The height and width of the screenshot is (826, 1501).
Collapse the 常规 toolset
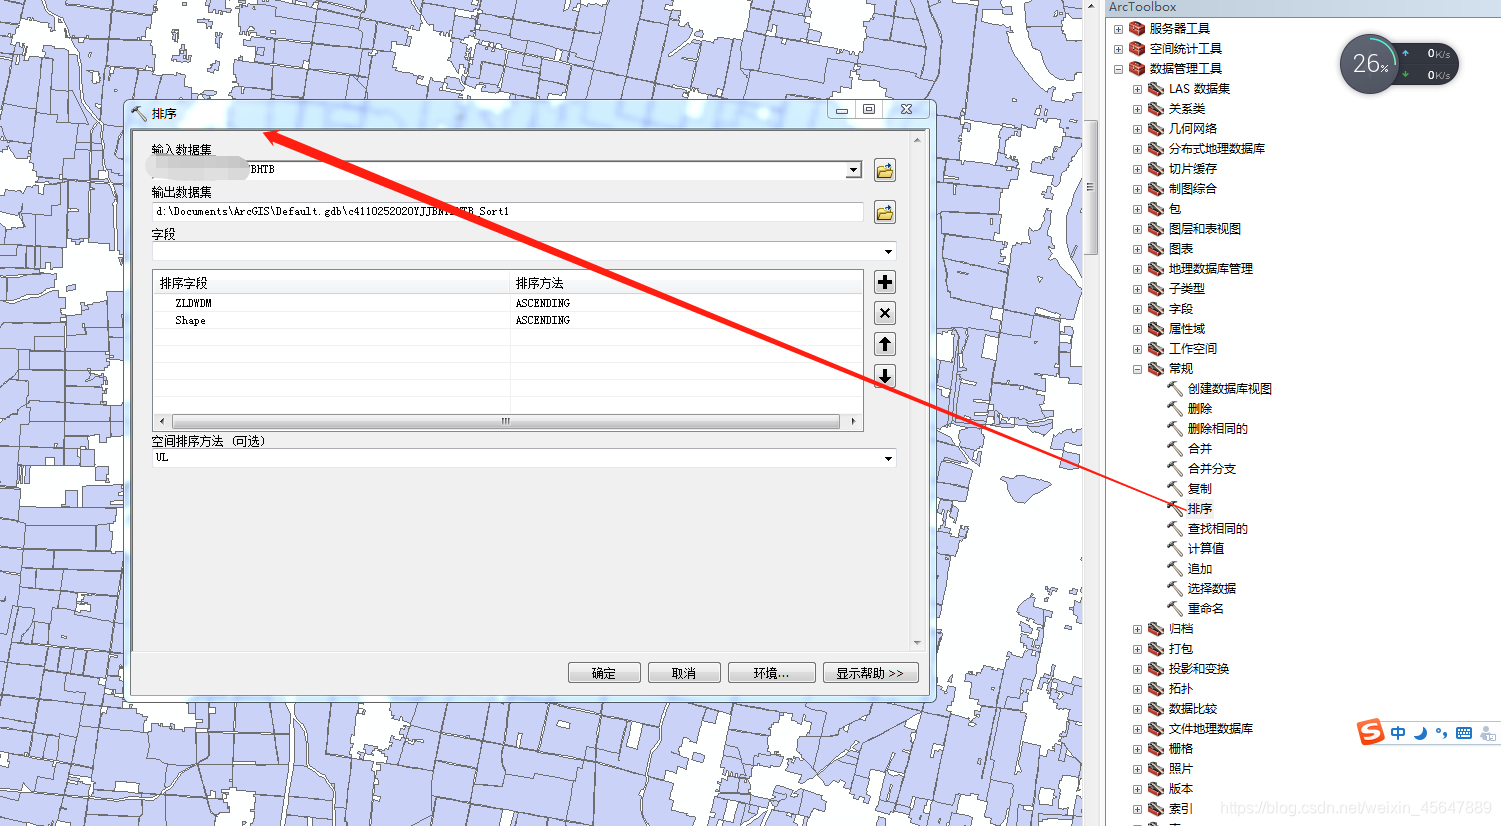[x=1137, y=369]
